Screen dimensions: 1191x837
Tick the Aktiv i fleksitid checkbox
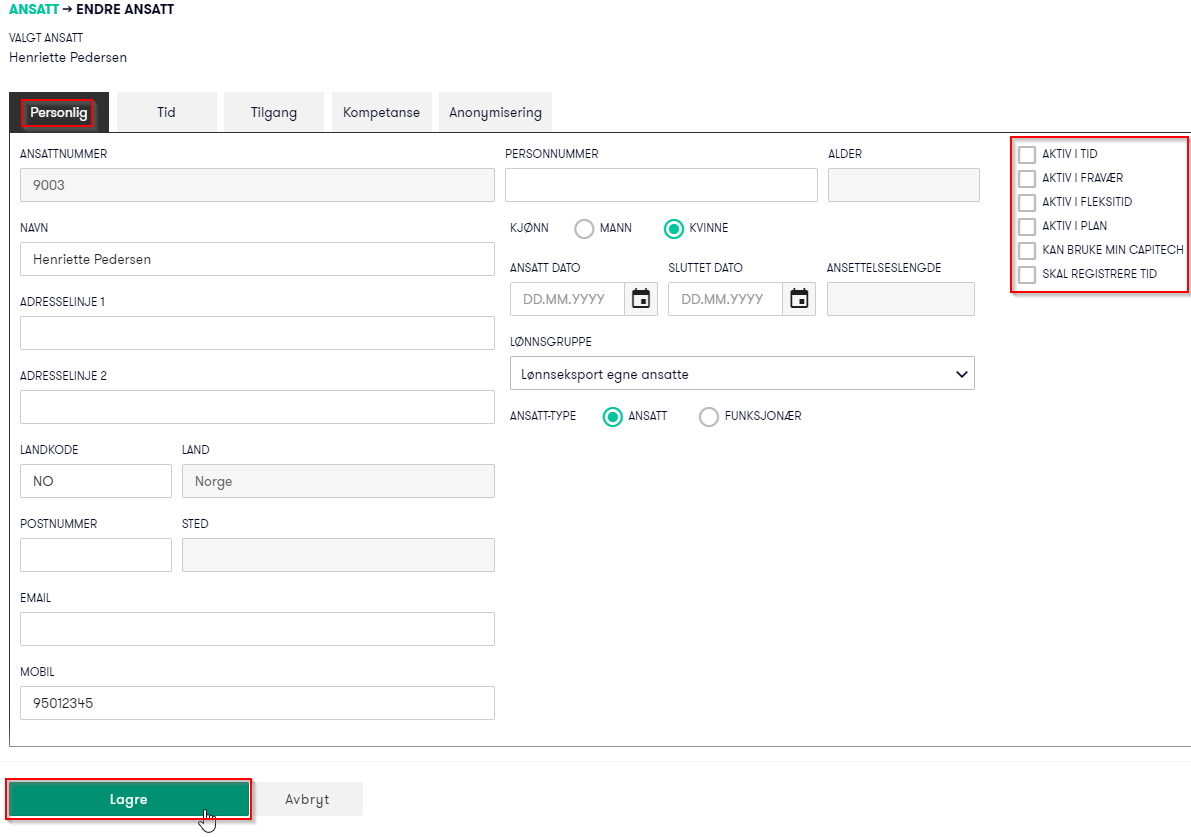1027,203
